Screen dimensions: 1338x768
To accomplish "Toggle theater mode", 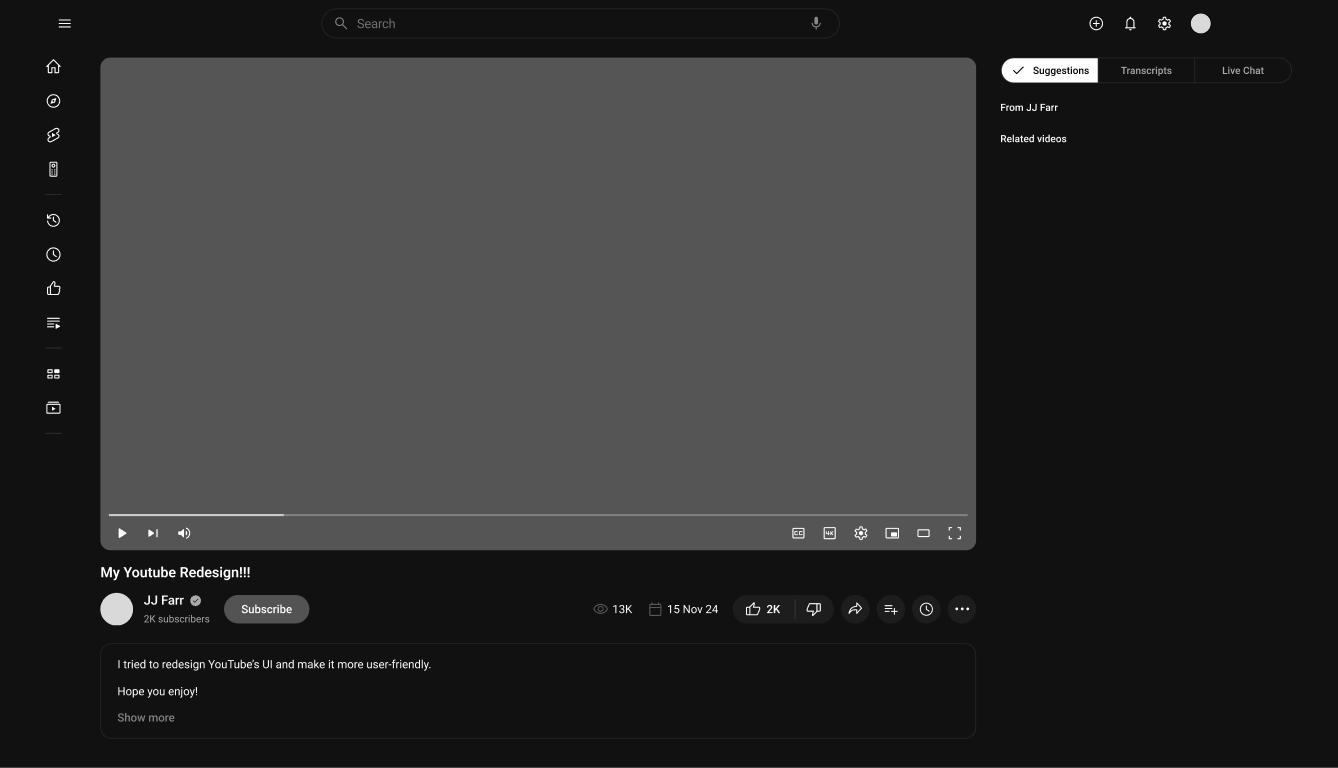I will click(924, 533).
